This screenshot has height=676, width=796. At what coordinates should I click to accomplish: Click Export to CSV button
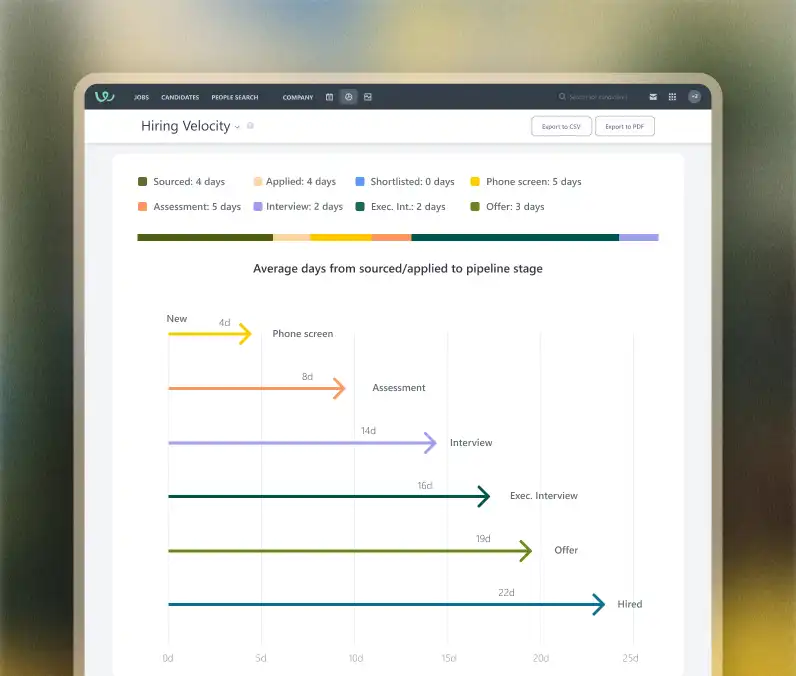561,126
